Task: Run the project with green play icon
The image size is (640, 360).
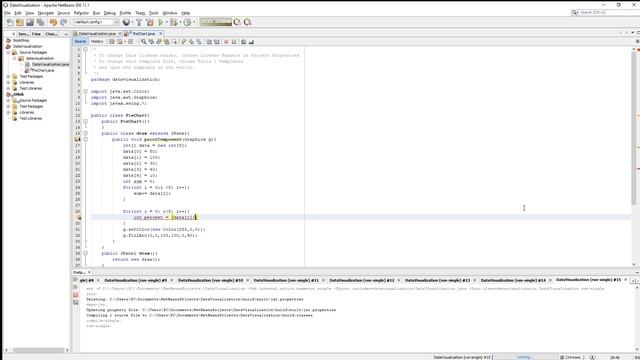Action: (161, 22)
